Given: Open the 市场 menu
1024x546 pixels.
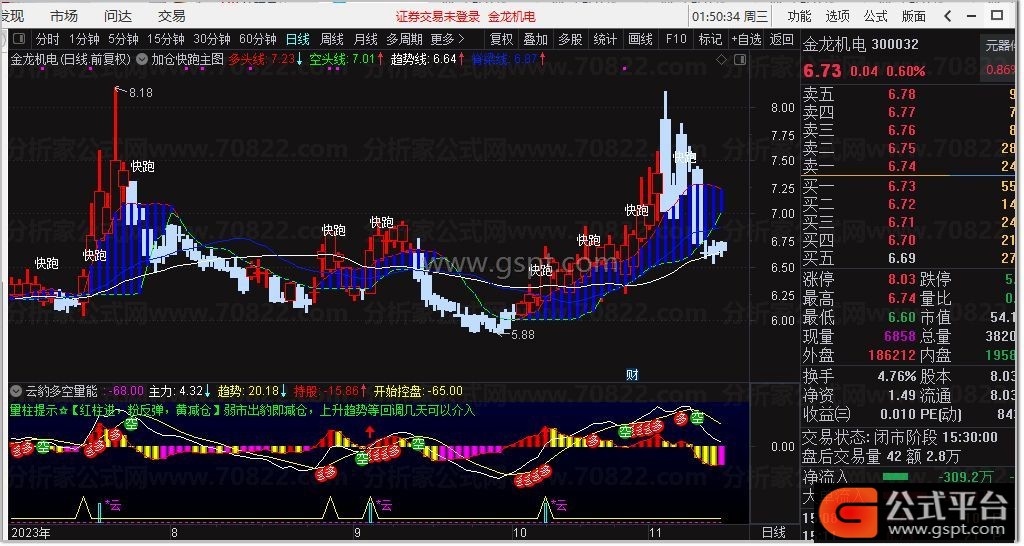Looking at the screenshot, I should [64, 16].
